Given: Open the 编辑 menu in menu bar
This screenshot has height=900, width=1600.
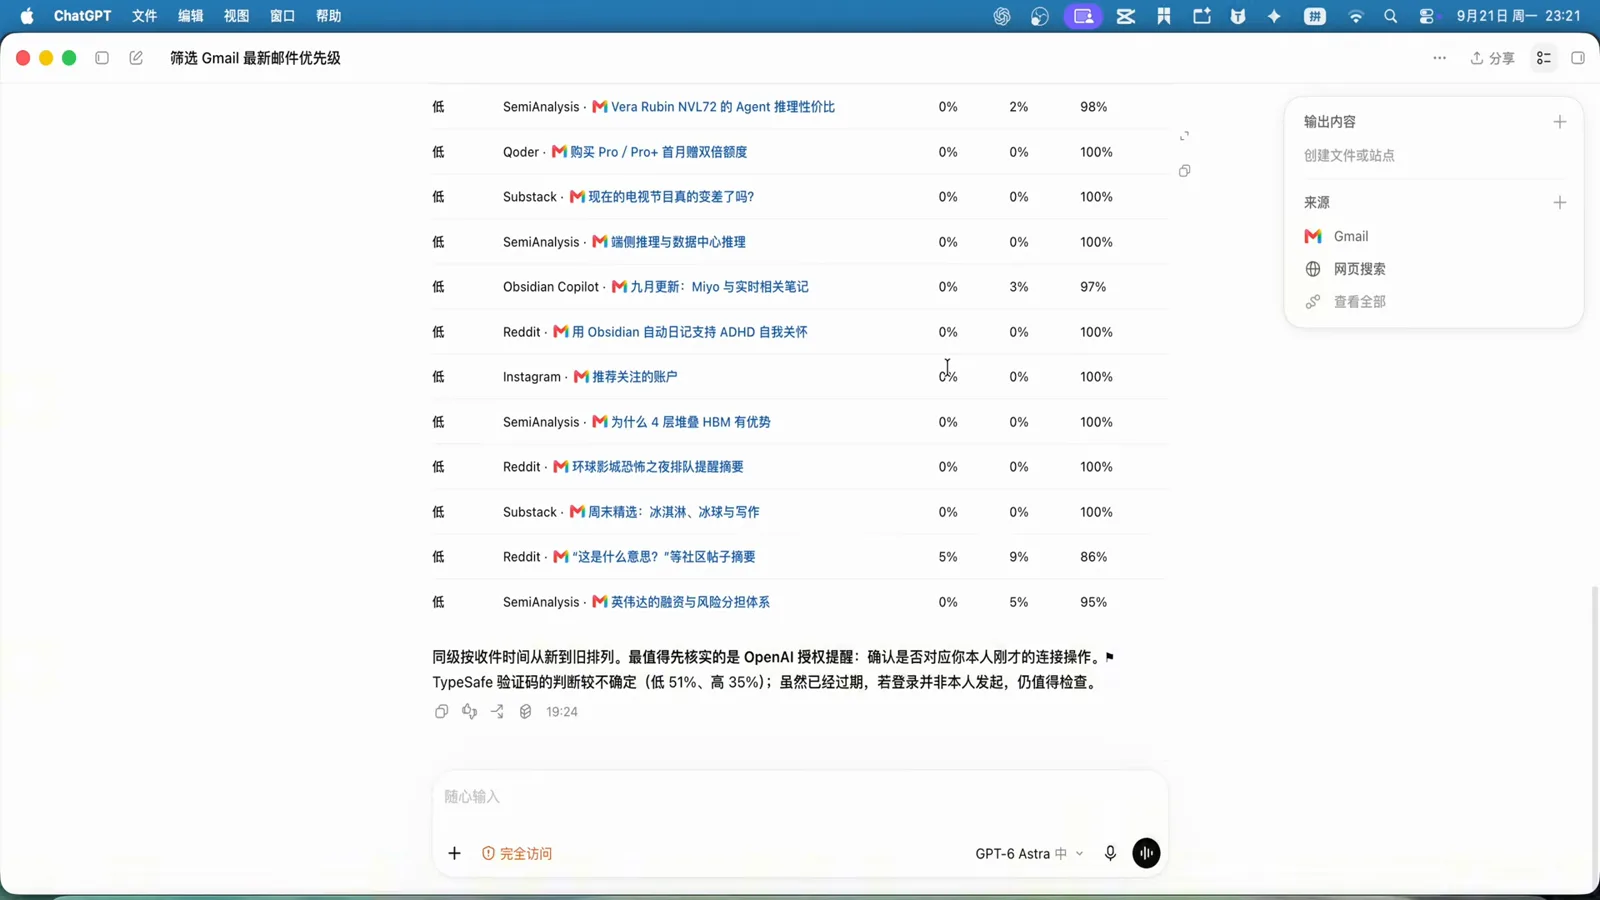Looking at the screenshot, I should (191, 16).
